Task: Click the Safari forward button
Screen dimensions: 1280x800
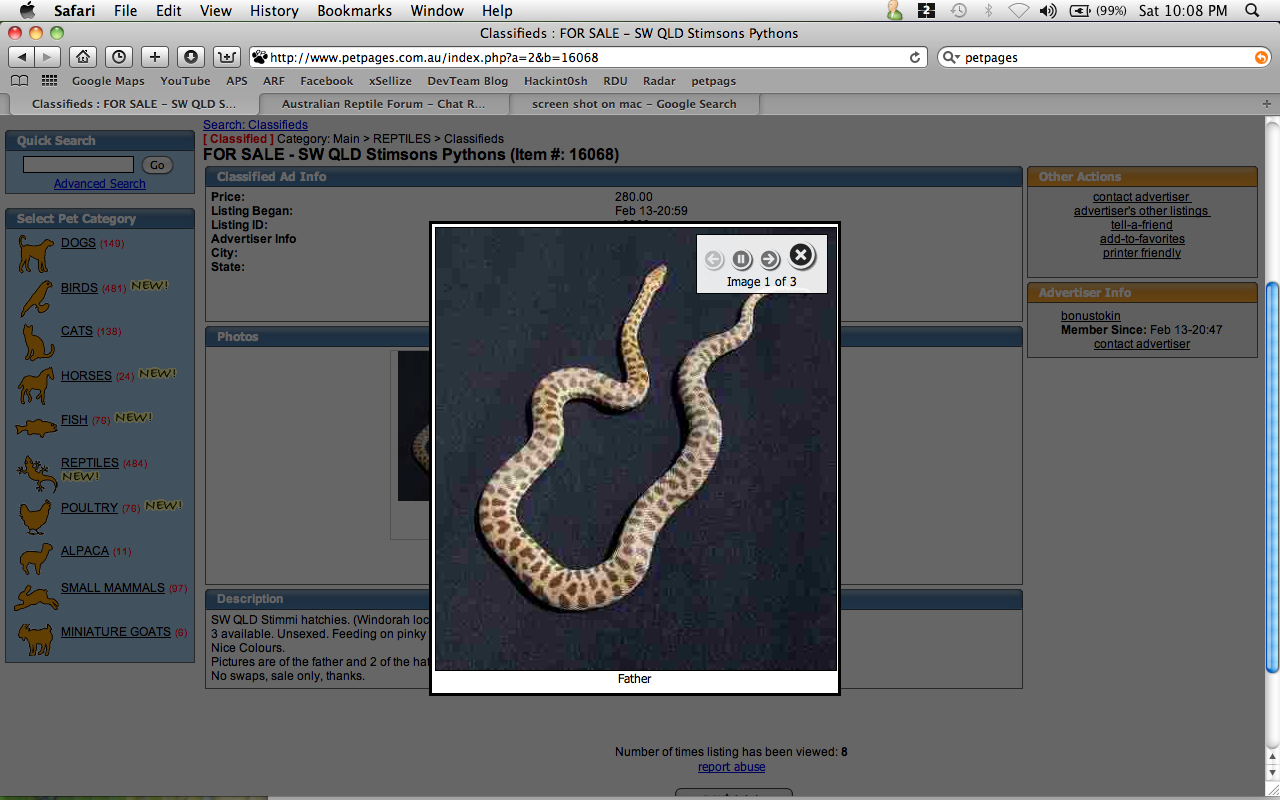Action: [x=48, y=57]
